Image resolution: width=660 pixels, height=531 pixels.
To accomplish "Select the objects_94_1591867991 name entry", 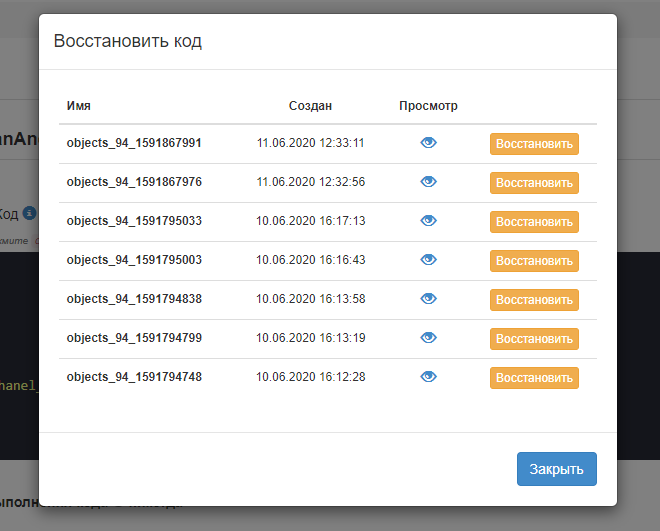I will 134,143.
